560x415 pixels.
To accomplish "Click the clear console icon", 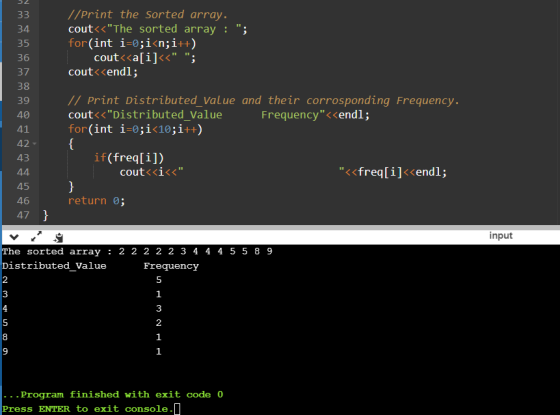I will click(x=59, y=237).
